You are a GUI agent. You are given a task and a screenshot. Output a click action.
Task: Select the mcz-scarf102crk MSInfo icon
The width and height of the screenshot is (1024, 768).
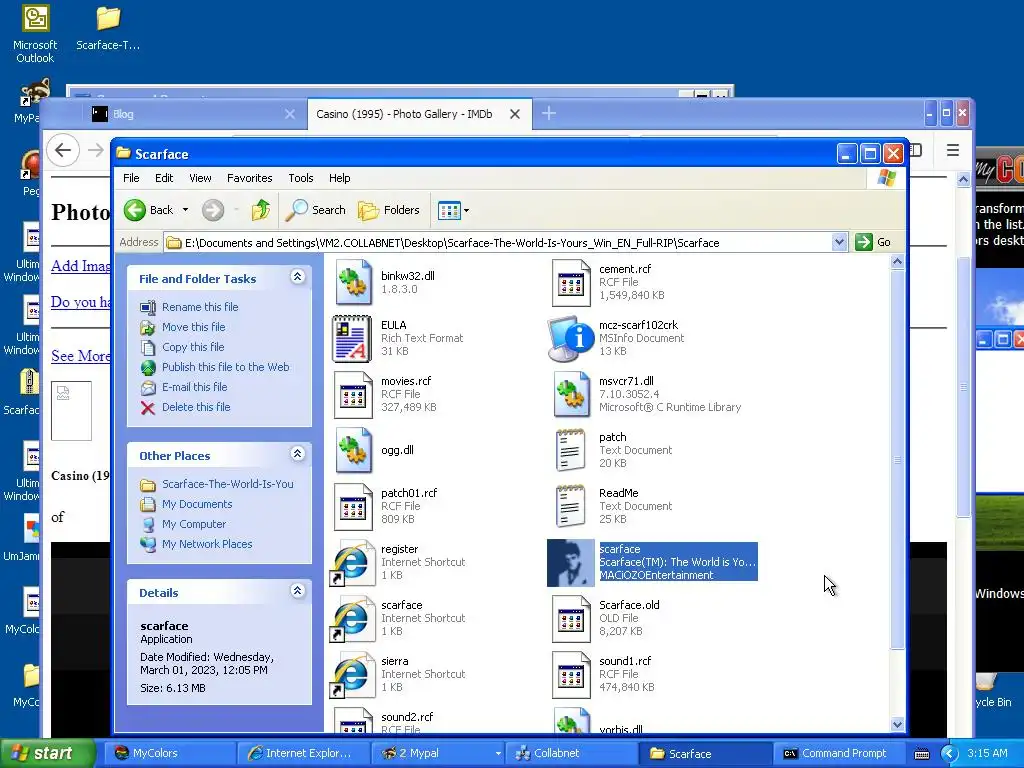(571, 338)
